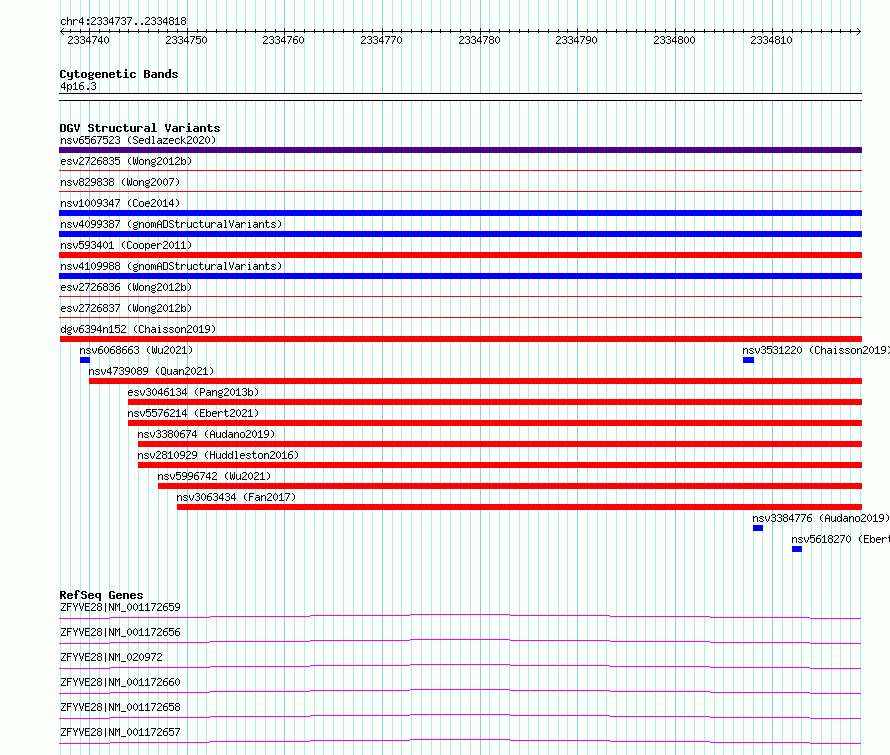
Task: Open the nsv4099387 (gnomADStructuralVariants) label
Action: [171, 224]
